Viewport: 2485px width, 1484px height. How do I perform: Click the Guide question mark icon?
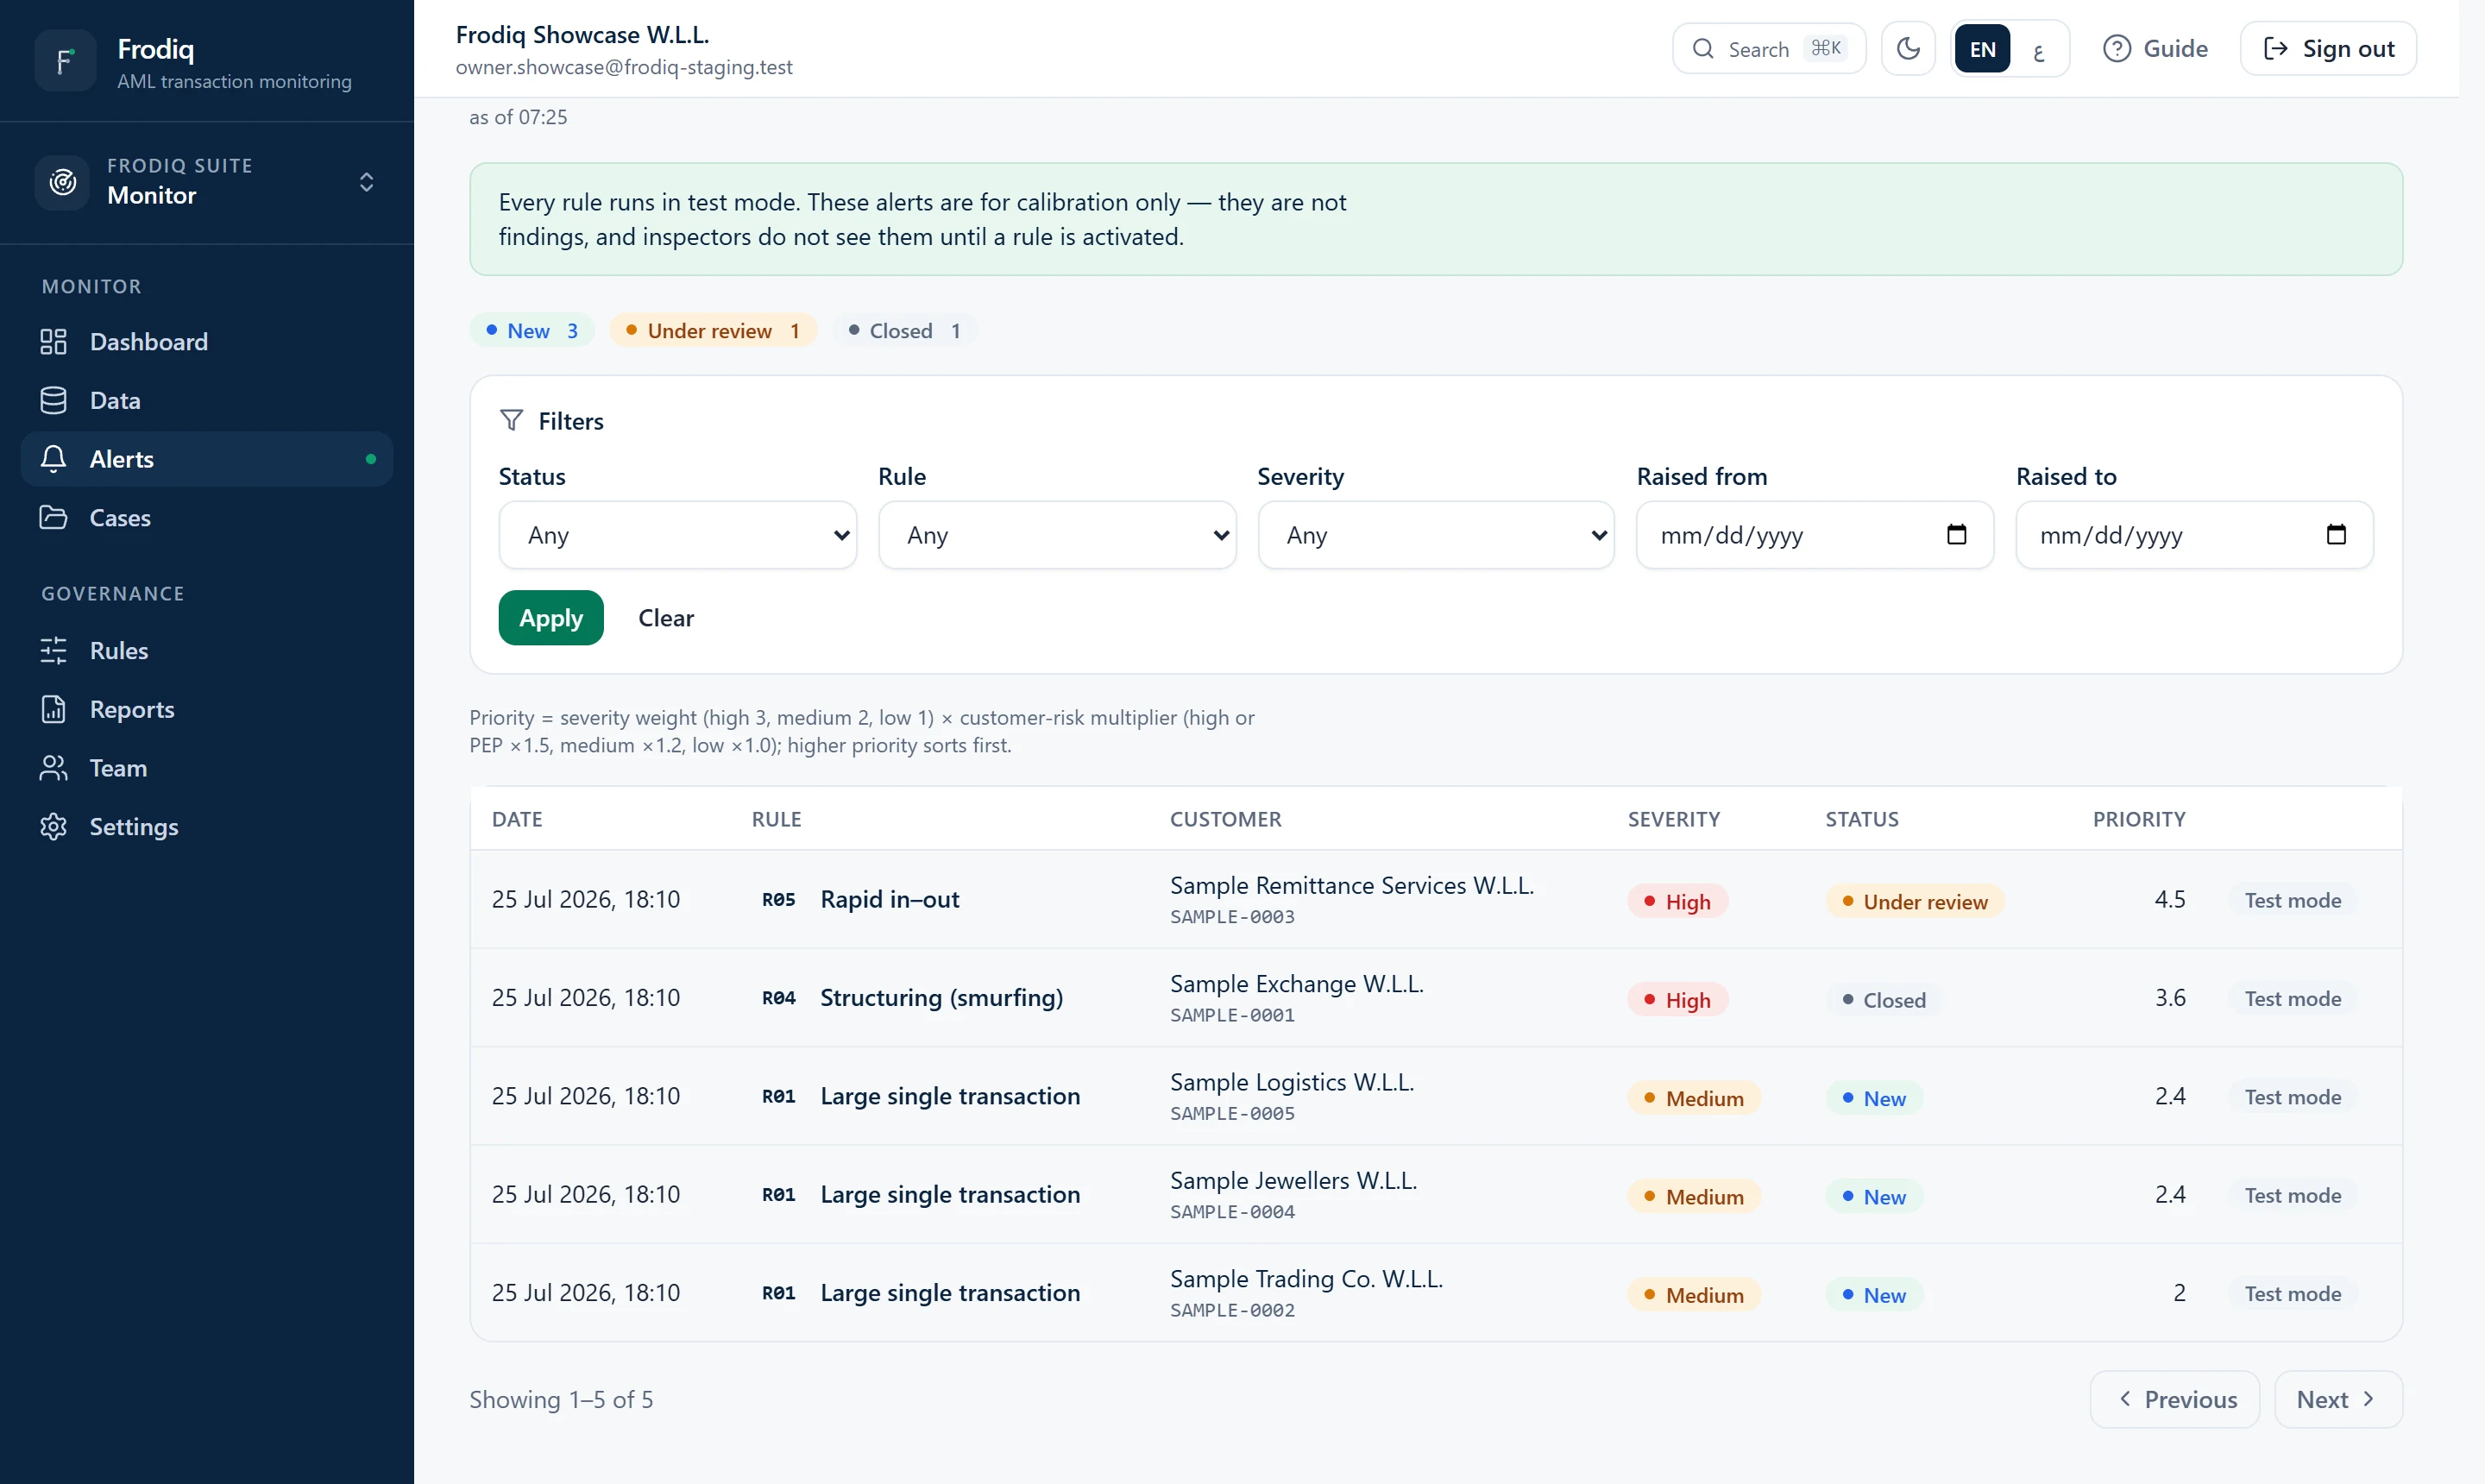(x=2117, y=49)
